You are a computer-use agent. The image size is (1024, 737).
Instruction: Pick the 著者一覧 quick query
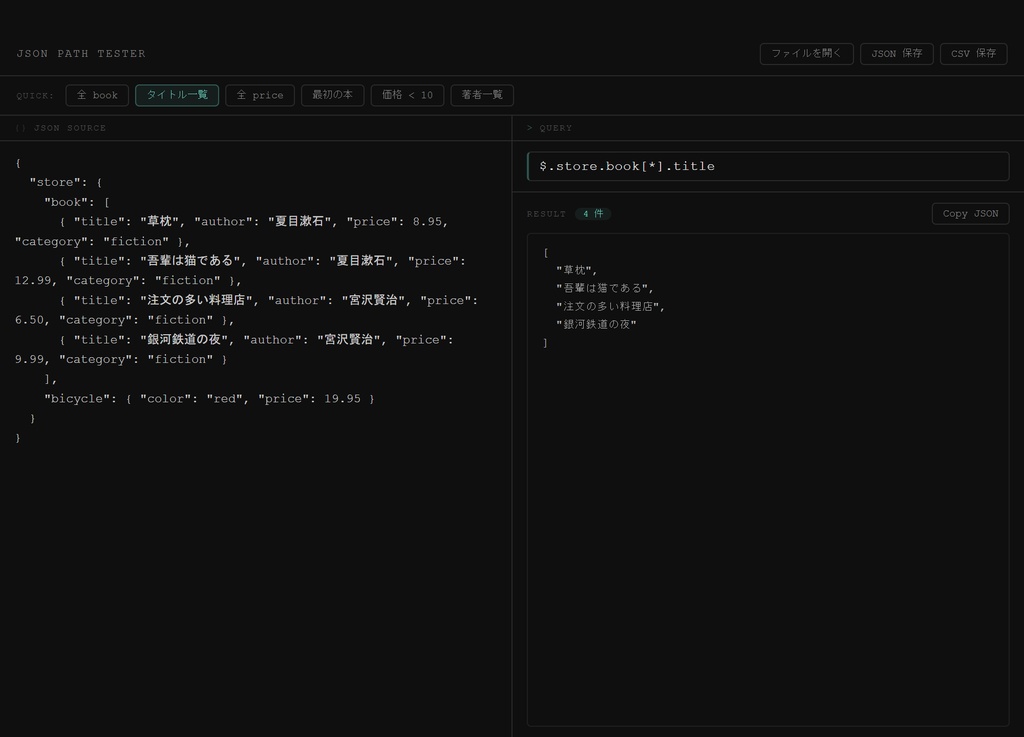pos(482,95)
